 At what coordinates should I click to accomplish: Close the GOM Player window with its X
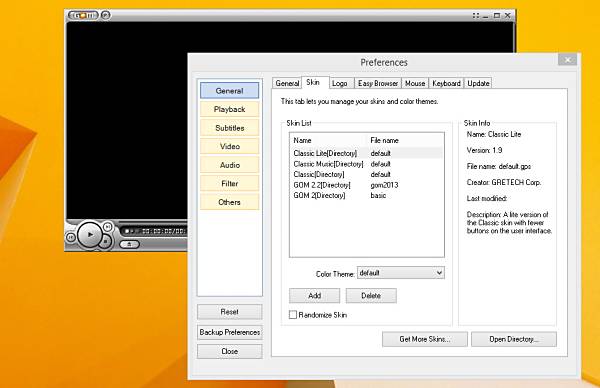click(507, 16)
